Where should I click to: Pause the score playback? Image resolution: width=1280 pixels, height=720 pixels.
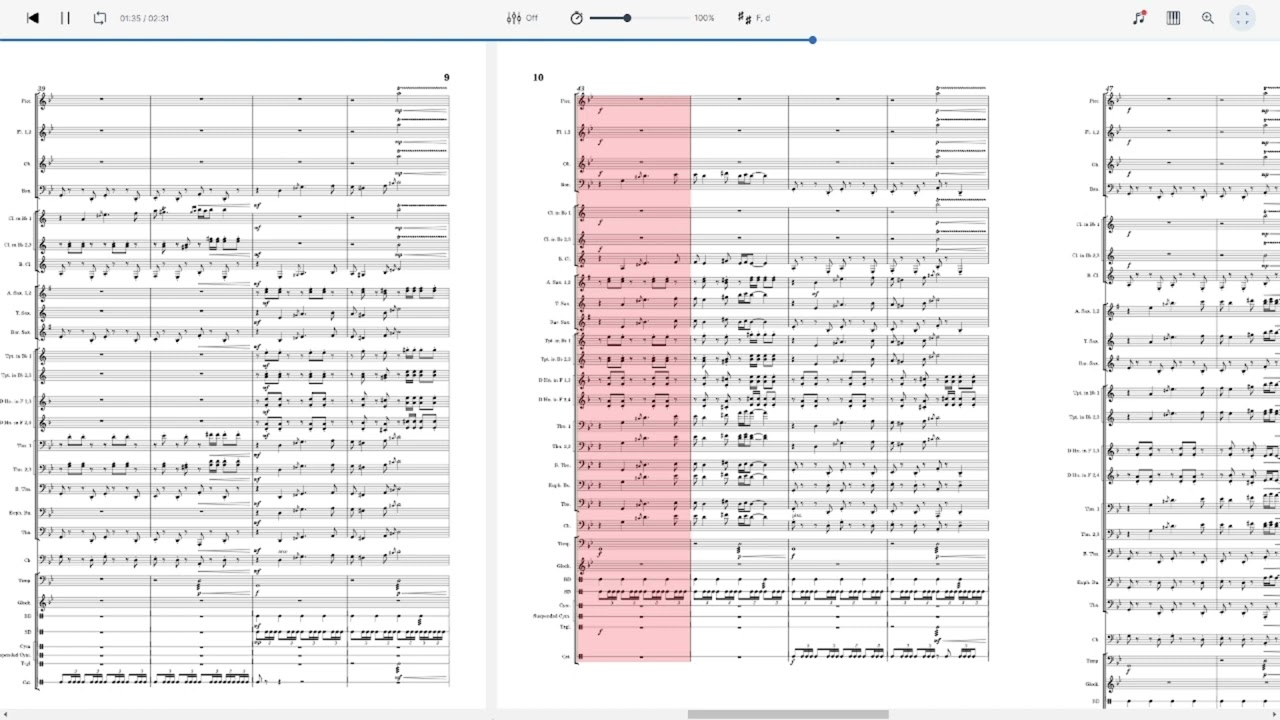(x=65, y=18)
